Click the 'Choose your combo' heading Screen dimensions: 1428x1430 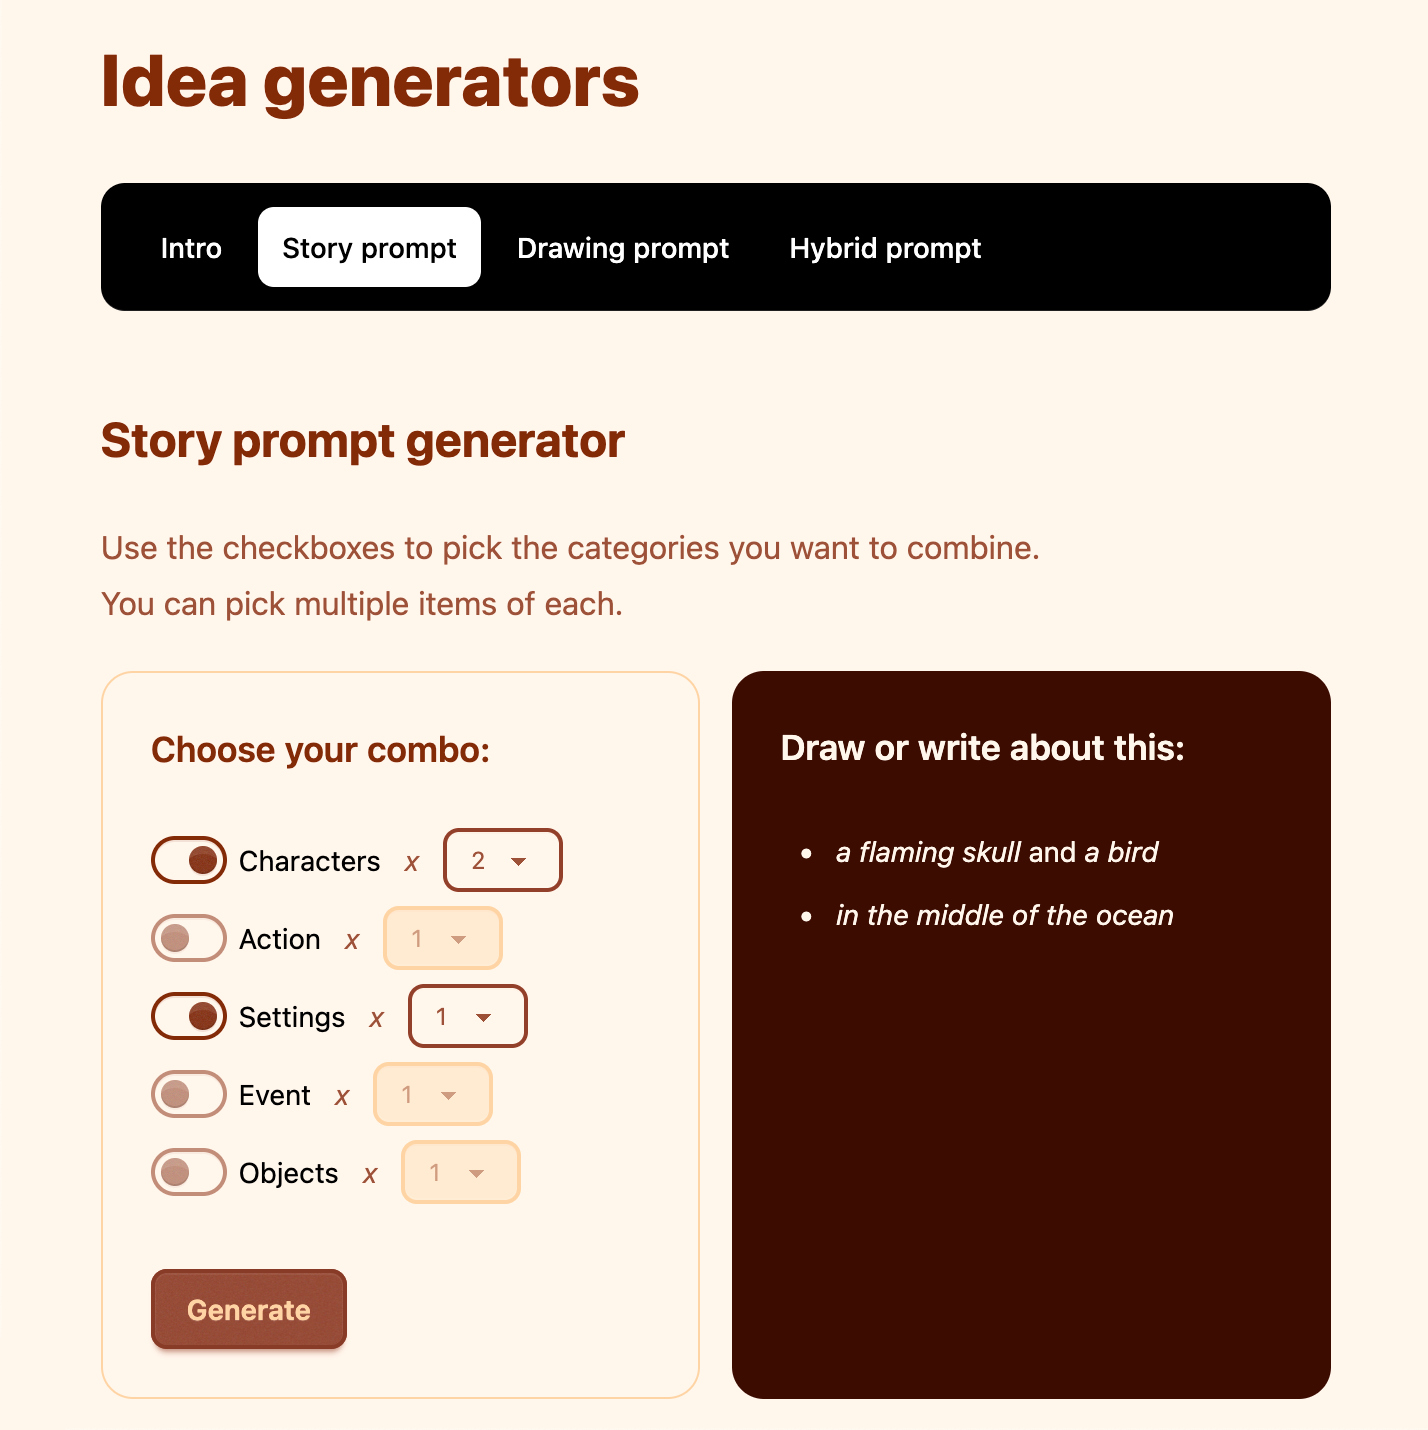click(x=321, y=749)
